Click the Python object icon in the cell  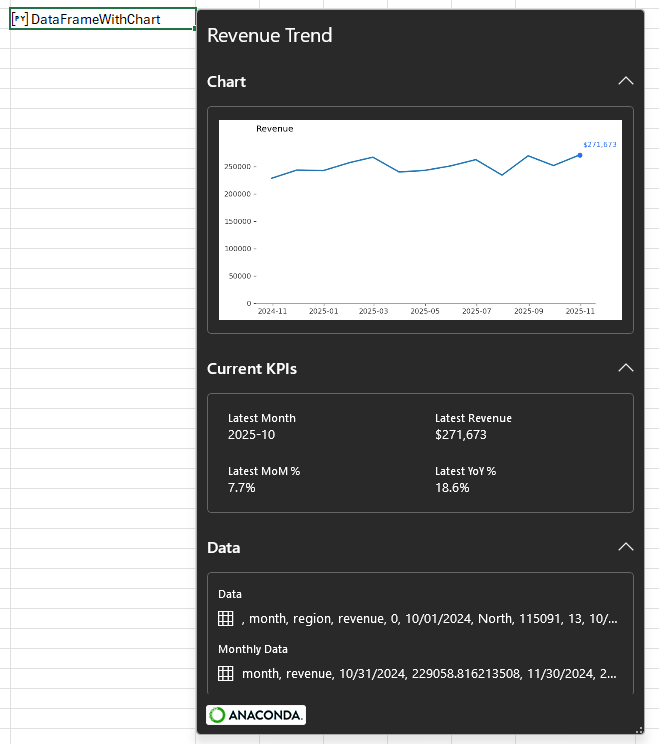pos(20,19)
